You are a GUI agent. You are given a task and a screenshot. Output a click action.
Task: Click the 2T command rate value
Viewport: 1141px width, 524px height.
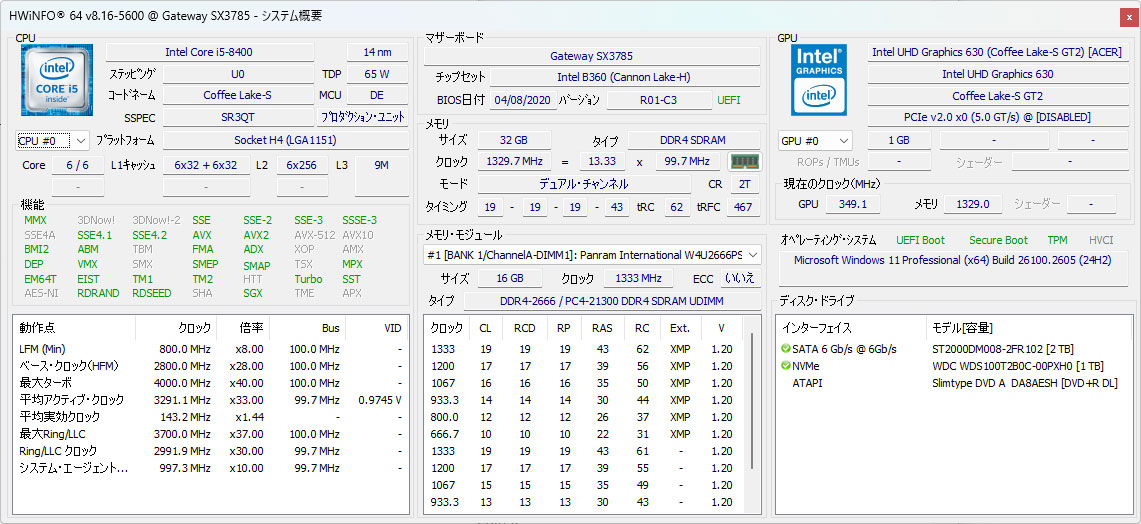[x=744, y=184]
